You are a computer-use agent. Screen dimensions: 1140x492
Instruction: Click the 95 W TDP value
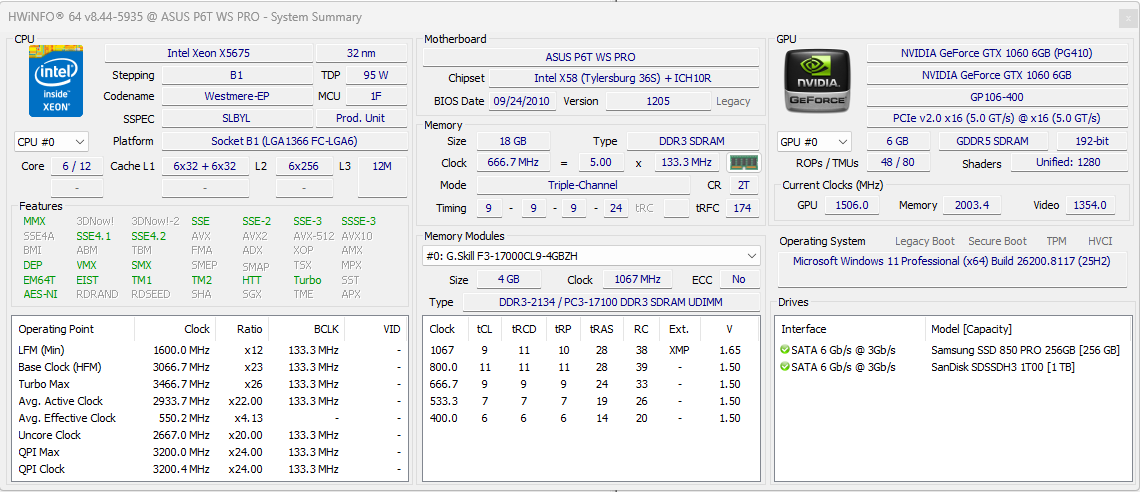[376, 75]
